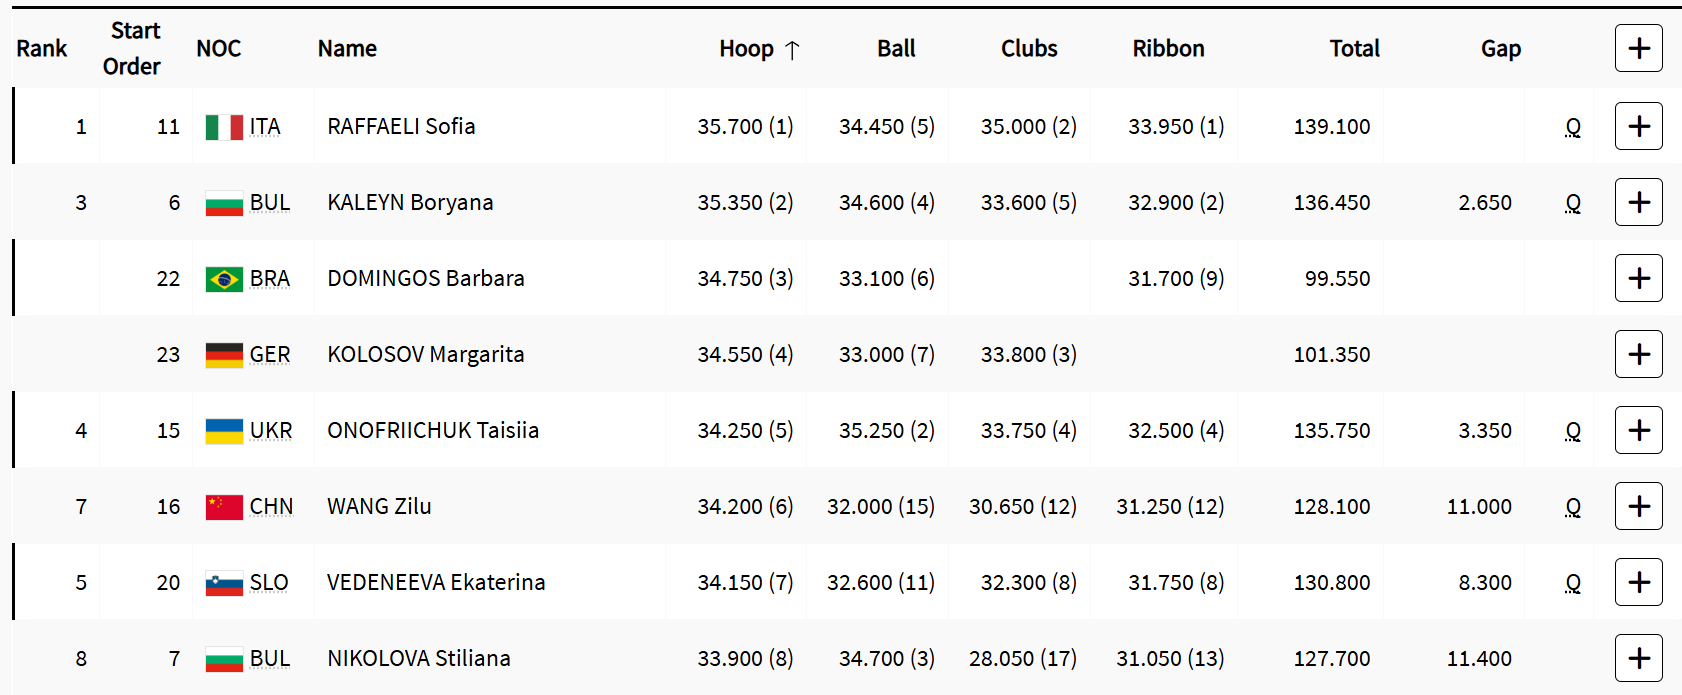Sort table by Ball column header

pyautogui.click(x=896, y=48)
